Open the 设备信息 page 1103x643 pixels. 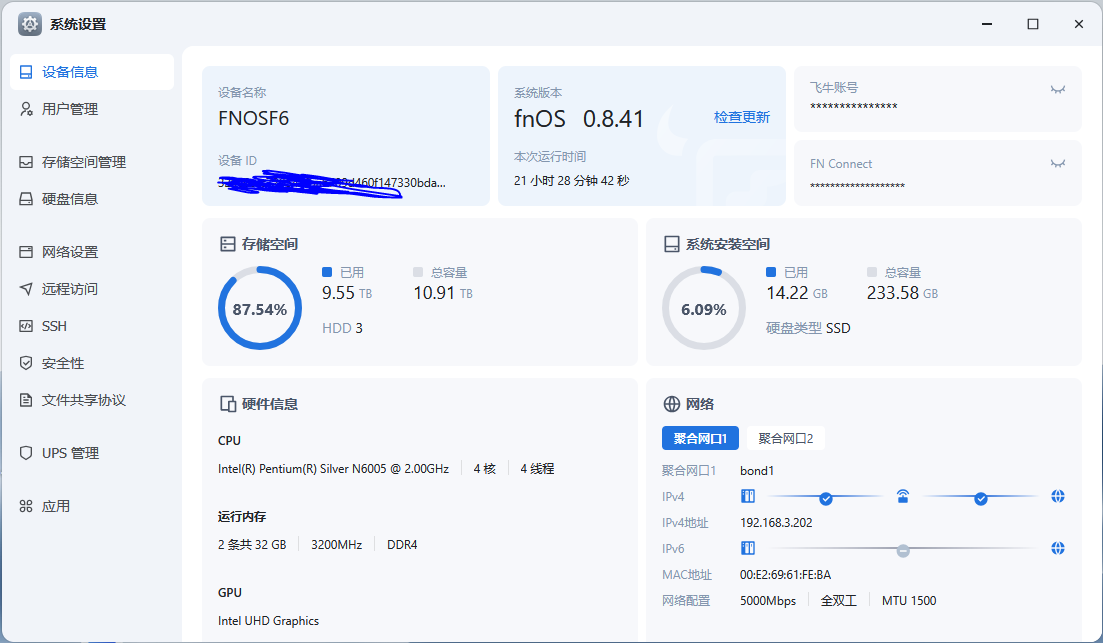[x=91, y=72]
